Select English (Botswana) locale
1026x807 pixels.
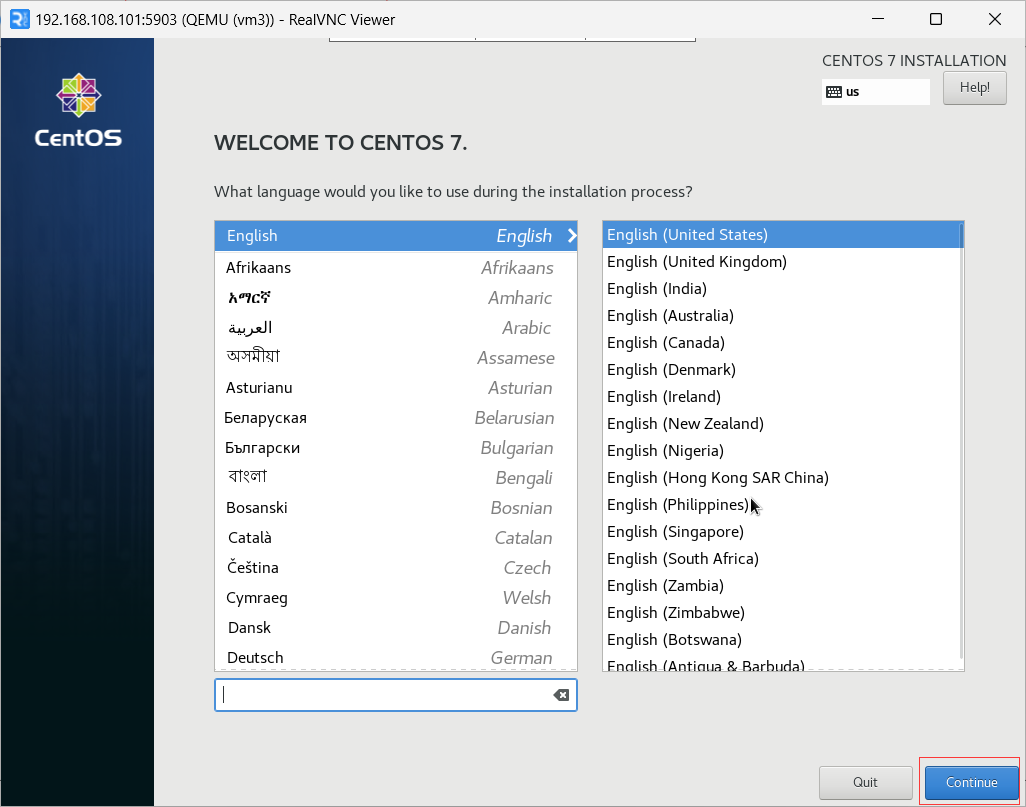tap(781, 639)
